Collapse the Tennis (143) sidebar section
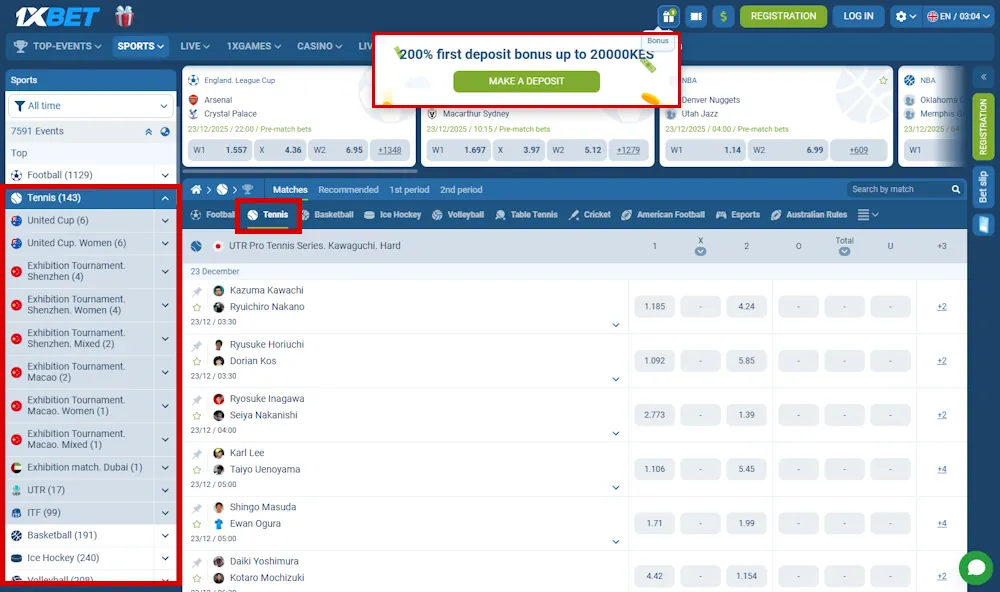The width and height of the screenshot is (1000, 592). [165, 198]
